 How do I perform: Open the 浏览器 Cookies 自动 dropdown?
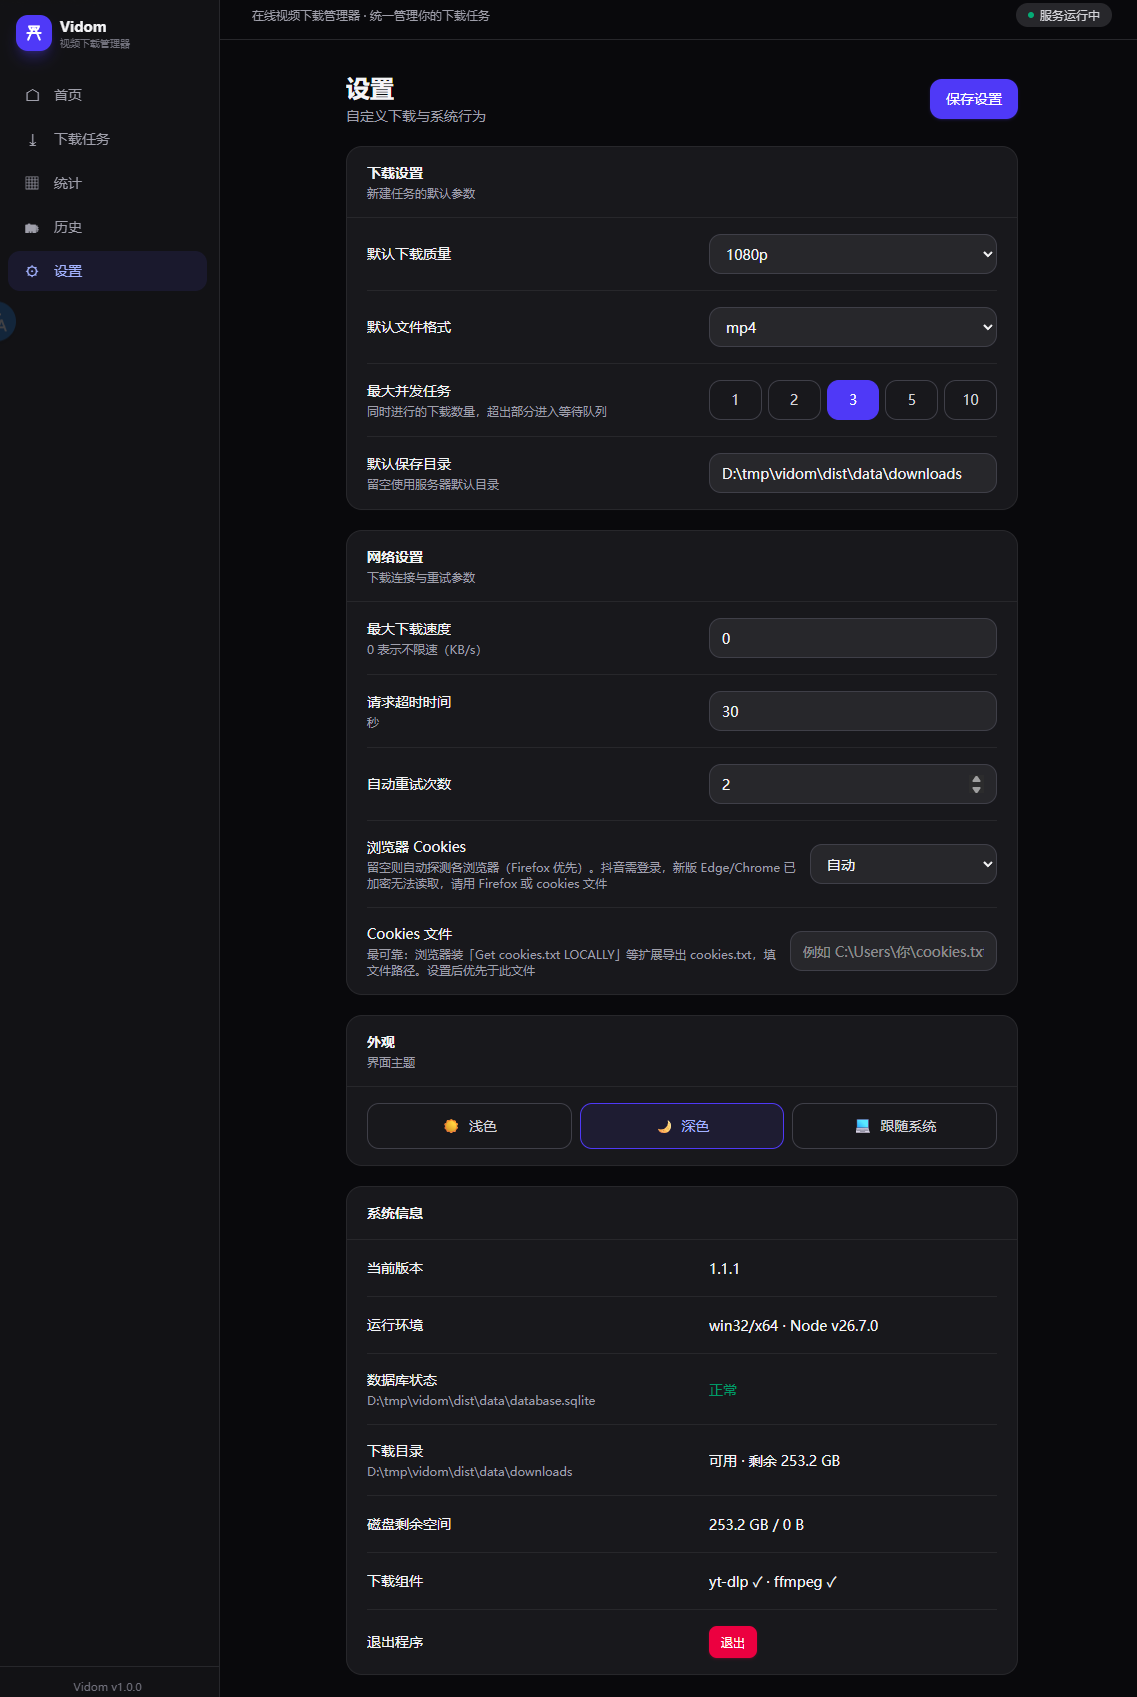903,864
